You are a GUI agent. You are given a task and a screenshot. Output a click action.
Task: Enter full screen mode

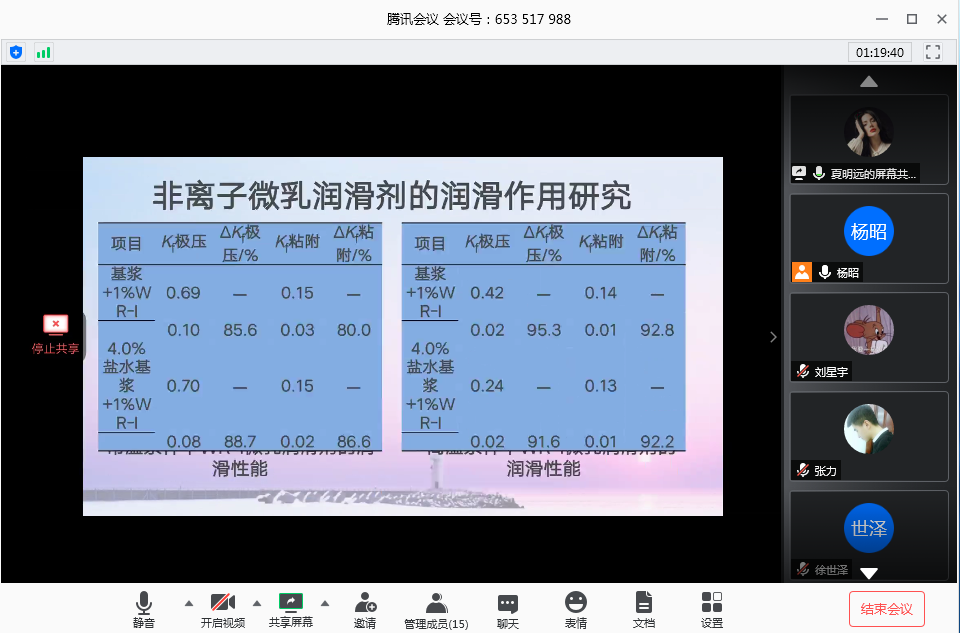click(933, 52)
